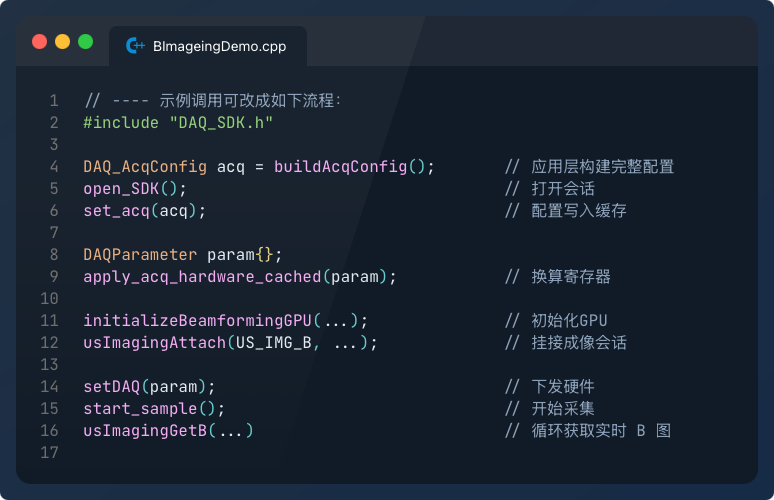Click the red close window dot

click(39, 41)
